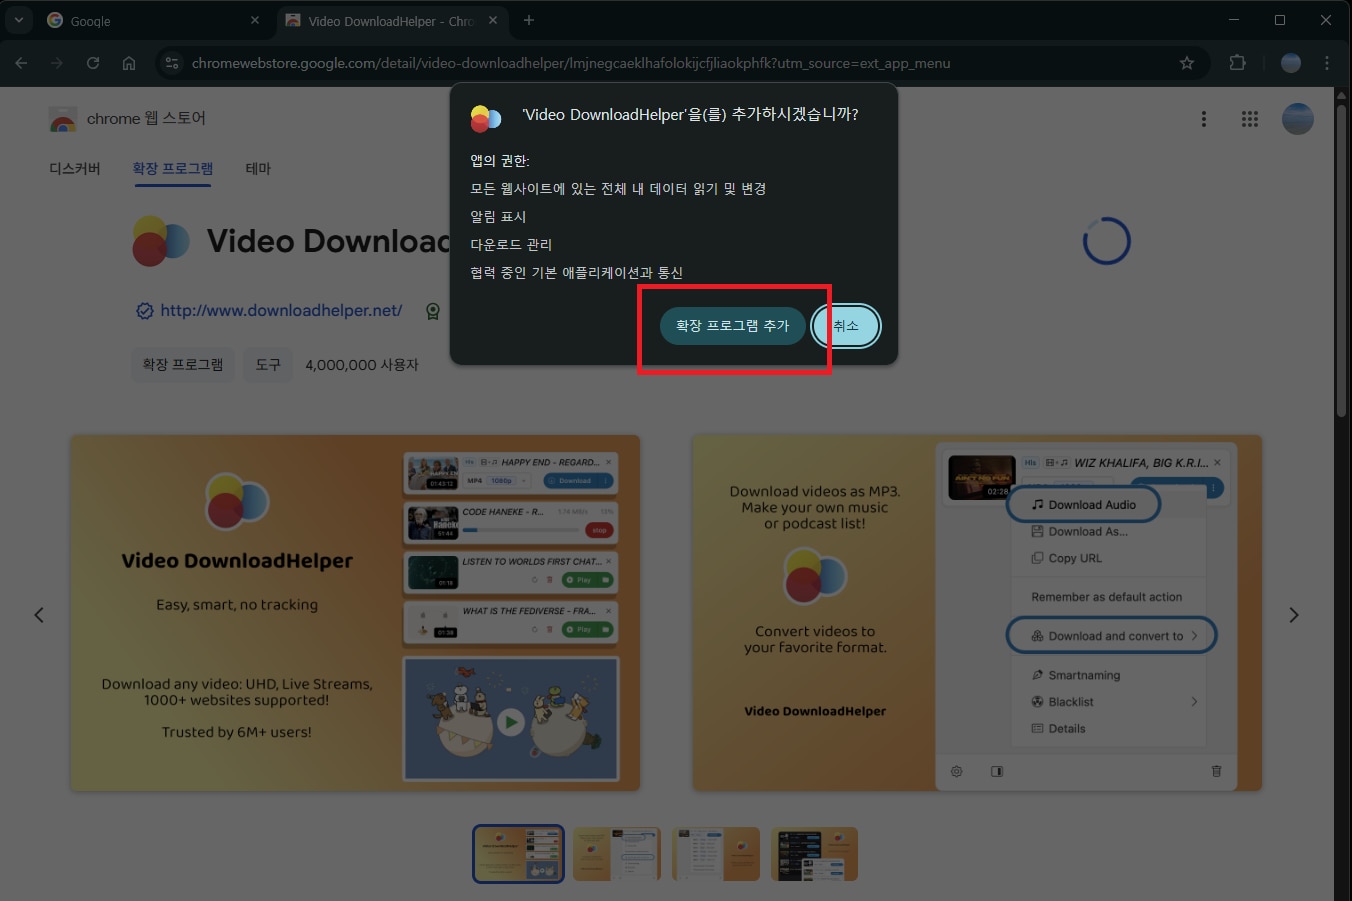1352x901 pixels.
Task: Click the first screenshot slide image
Action: pos(355,613)
